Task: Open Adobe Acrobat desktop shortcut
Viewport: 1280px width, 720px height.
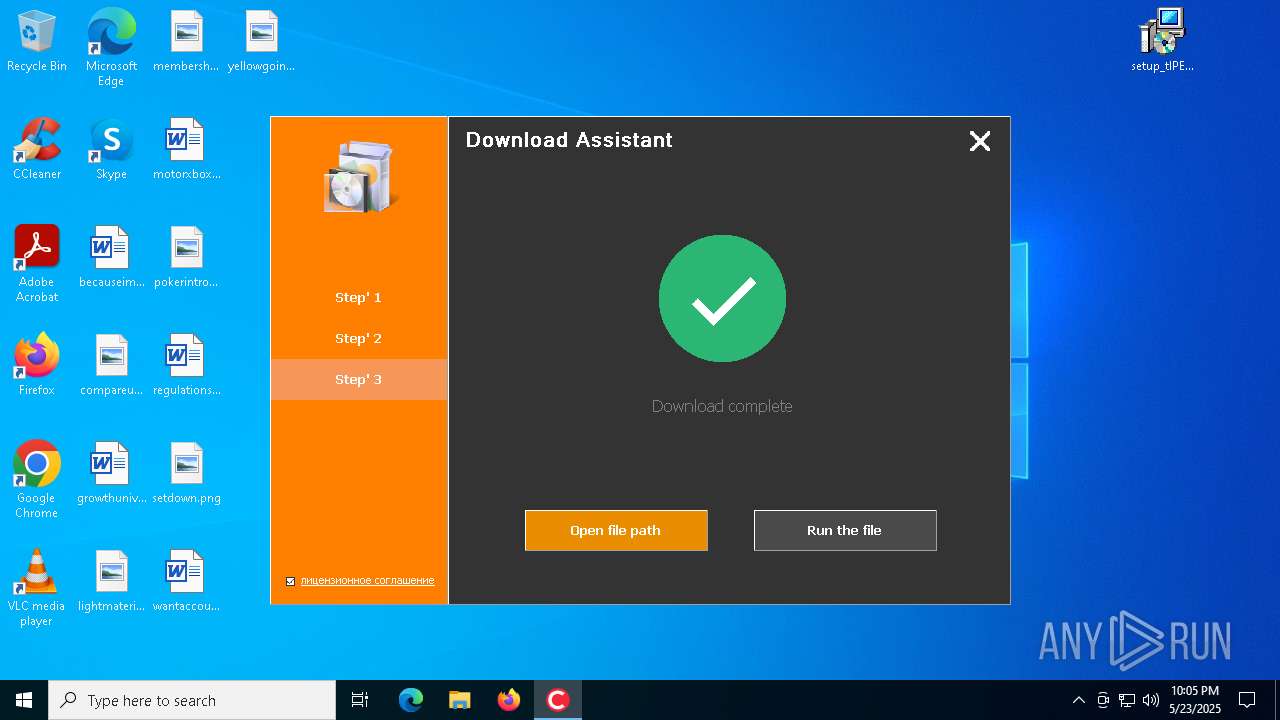Action: coord(37,264)
